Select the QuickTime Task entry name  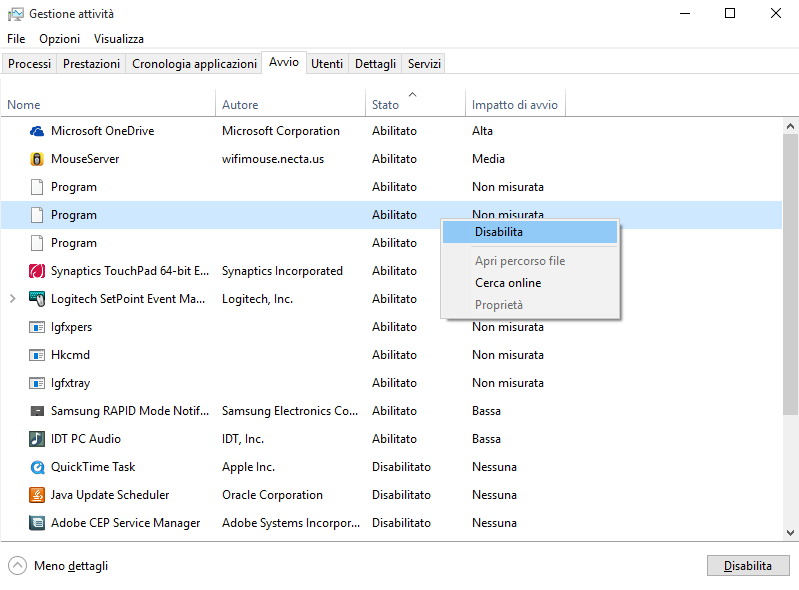pyautogui.click(x=93, y=467)
